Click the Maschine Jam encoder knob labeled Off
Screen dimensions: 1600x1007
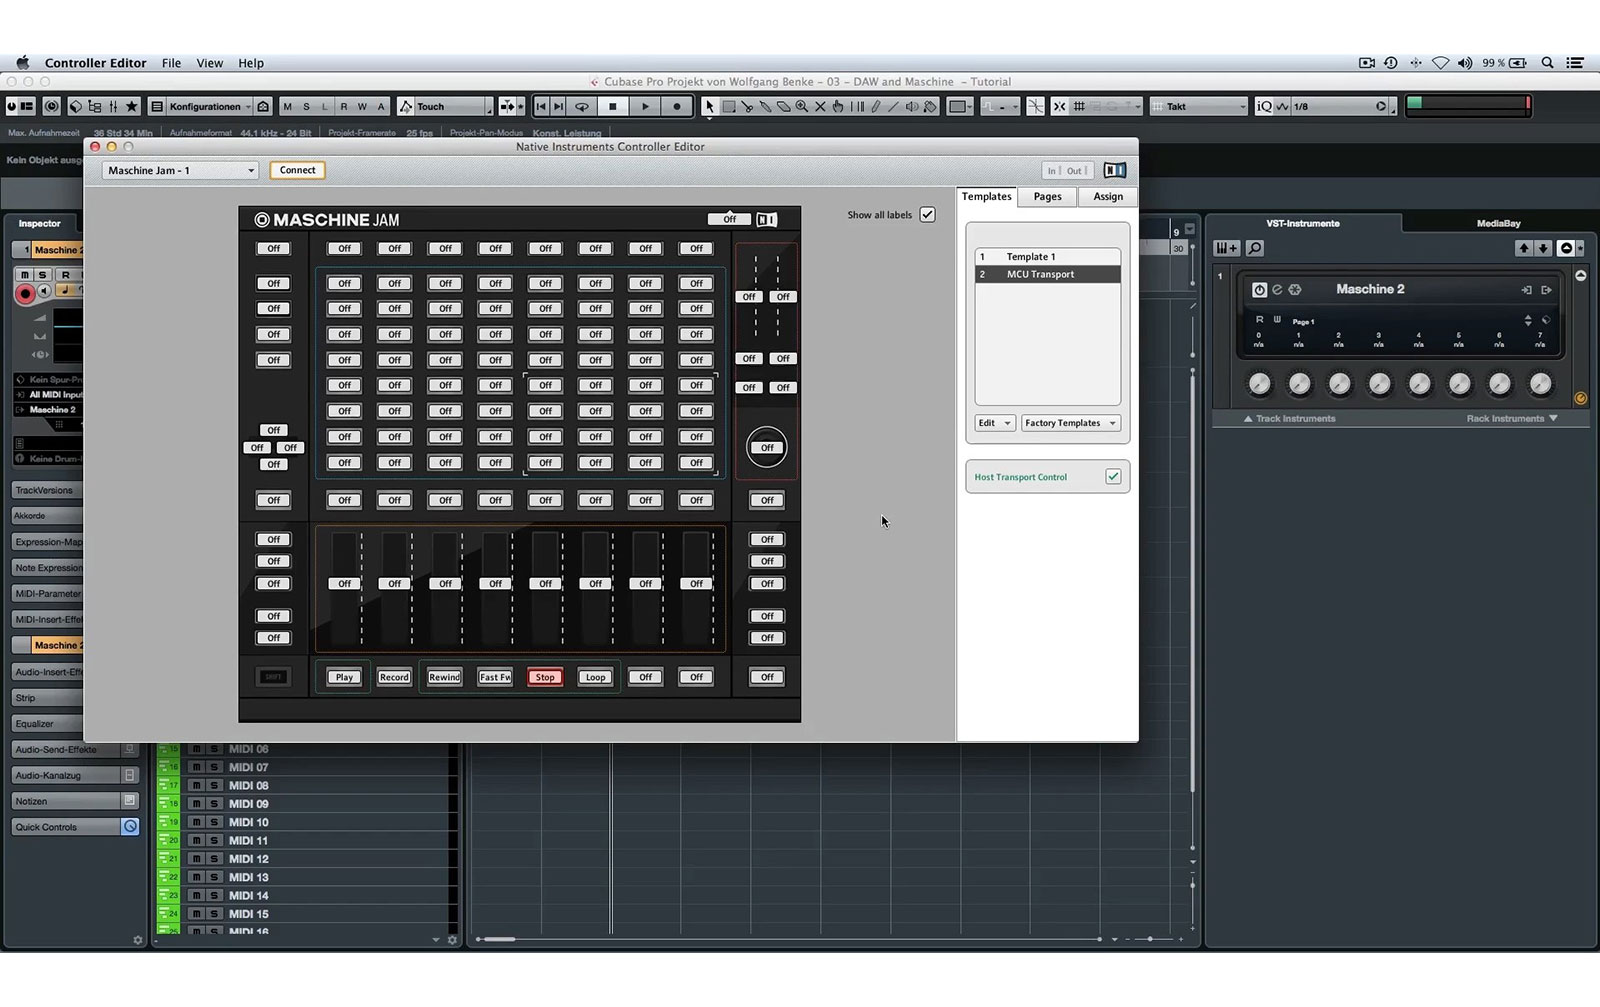click(x=767, y=447)
